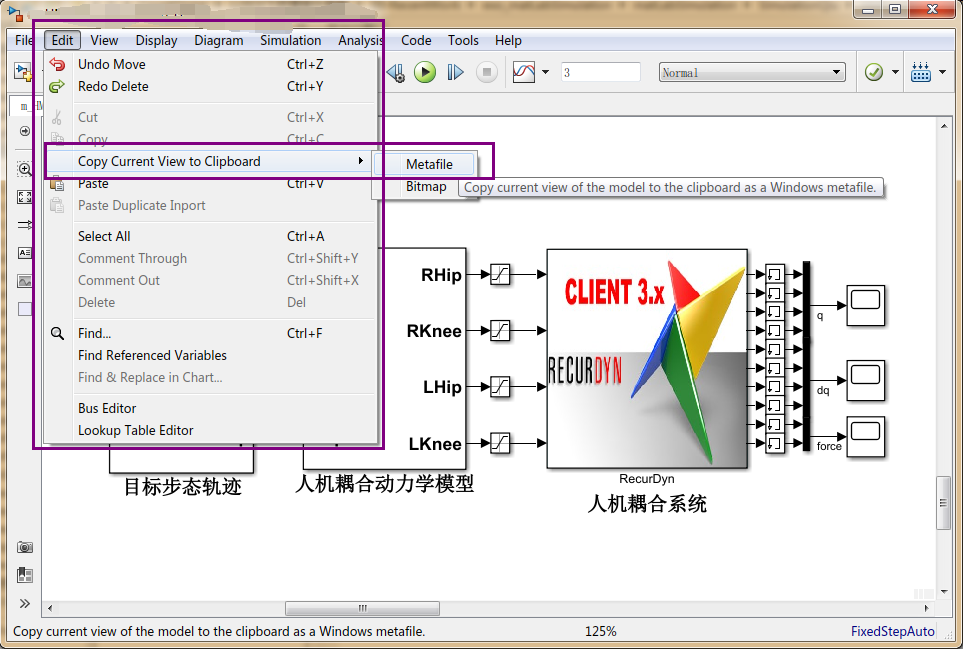The image size is (963, 649).
Task: Open the Simulation menu
Action: point(290,41)
